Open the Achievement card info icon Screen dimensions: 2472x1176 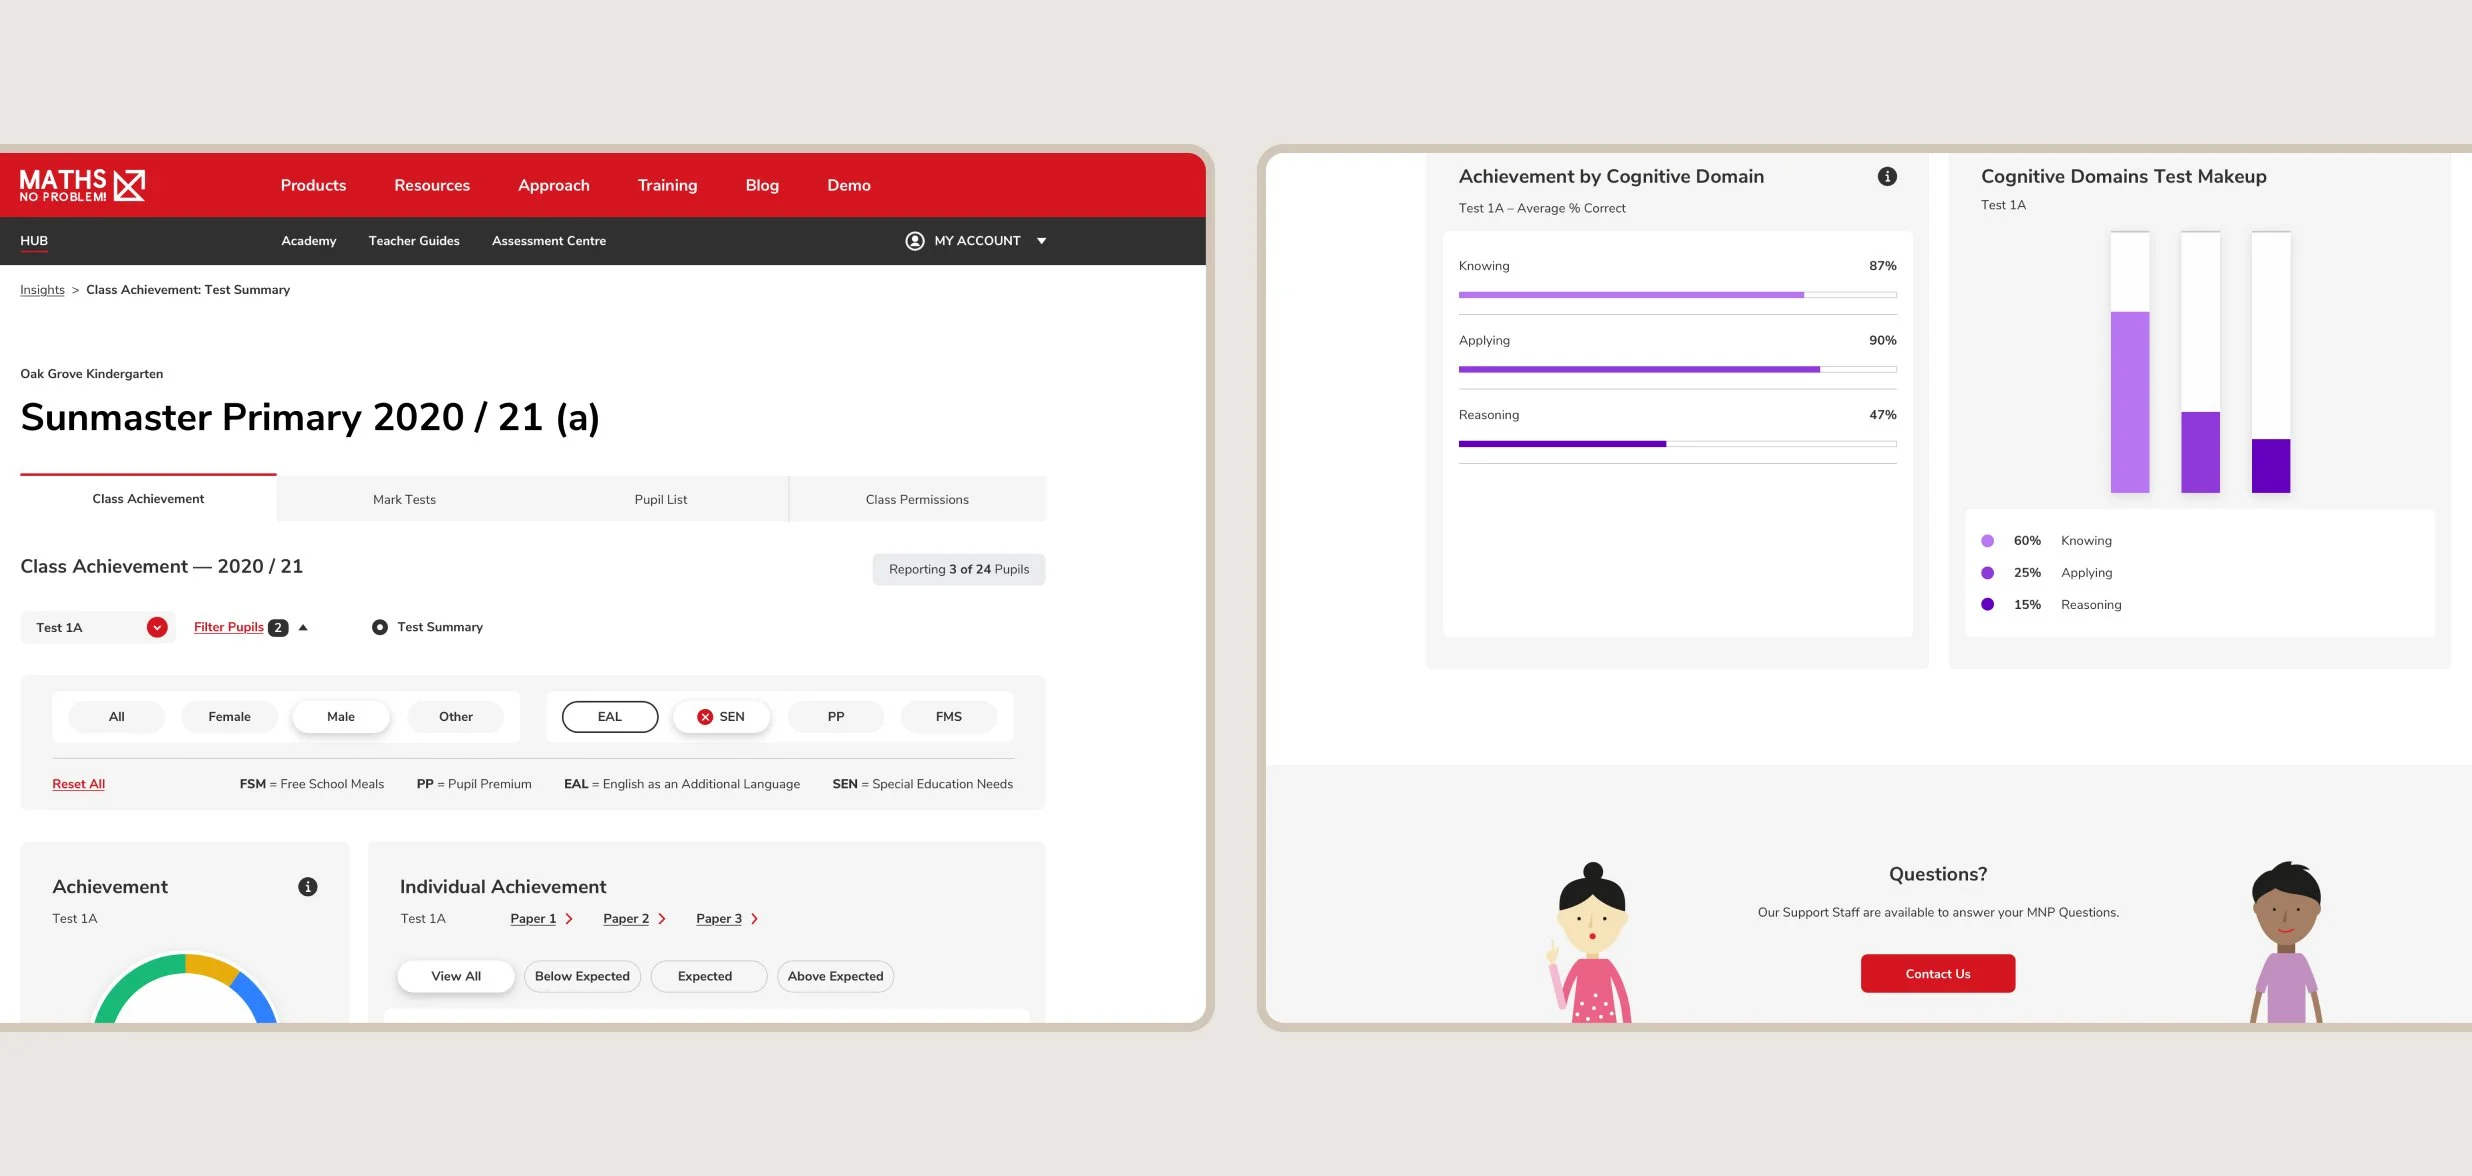coord(308,887)
